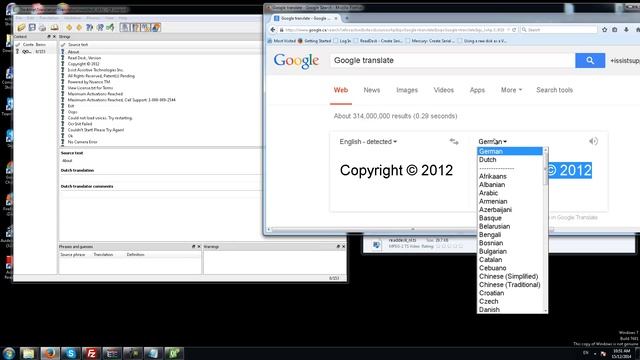Open Windows Explorer from the taskbar
The height and width of the screenshot is (360, 640).
click(x=29, y=353)
